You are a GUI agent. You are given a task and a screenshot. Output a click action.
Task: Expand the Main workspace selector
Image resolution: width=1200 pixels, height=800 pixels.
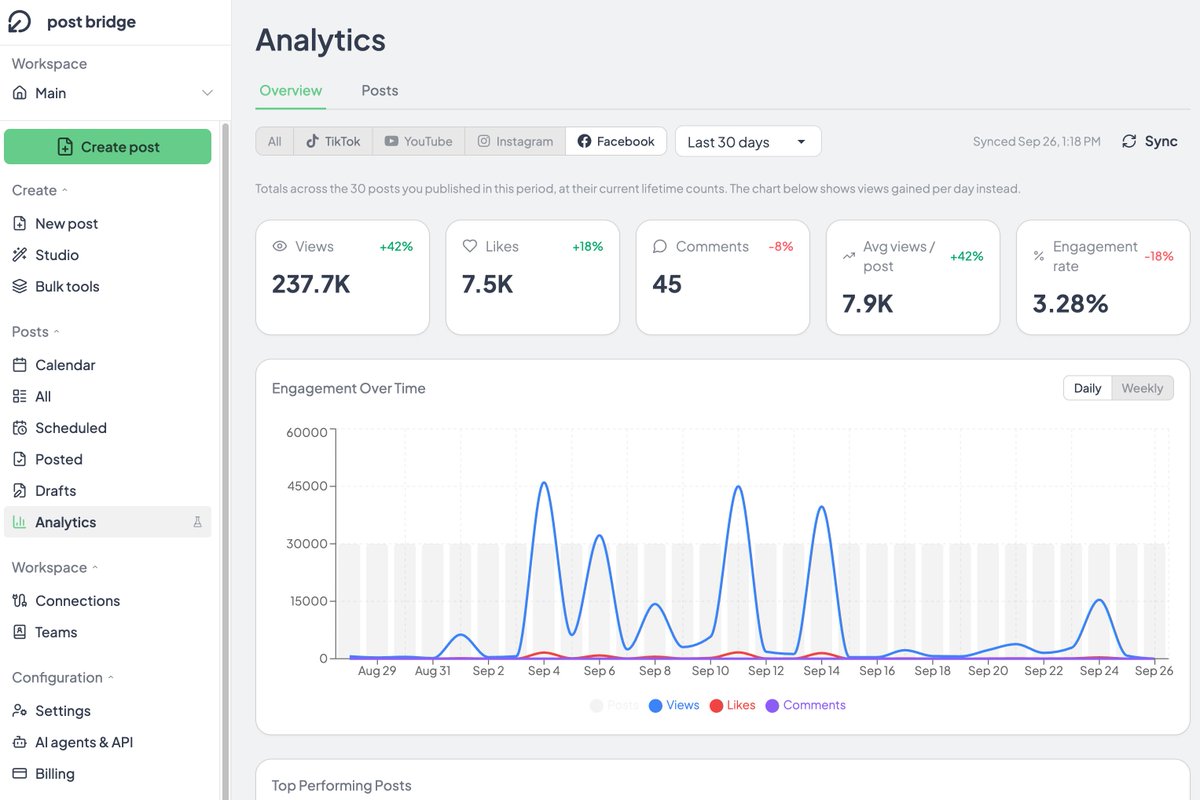pyautogui.click(x=113, y=93)
